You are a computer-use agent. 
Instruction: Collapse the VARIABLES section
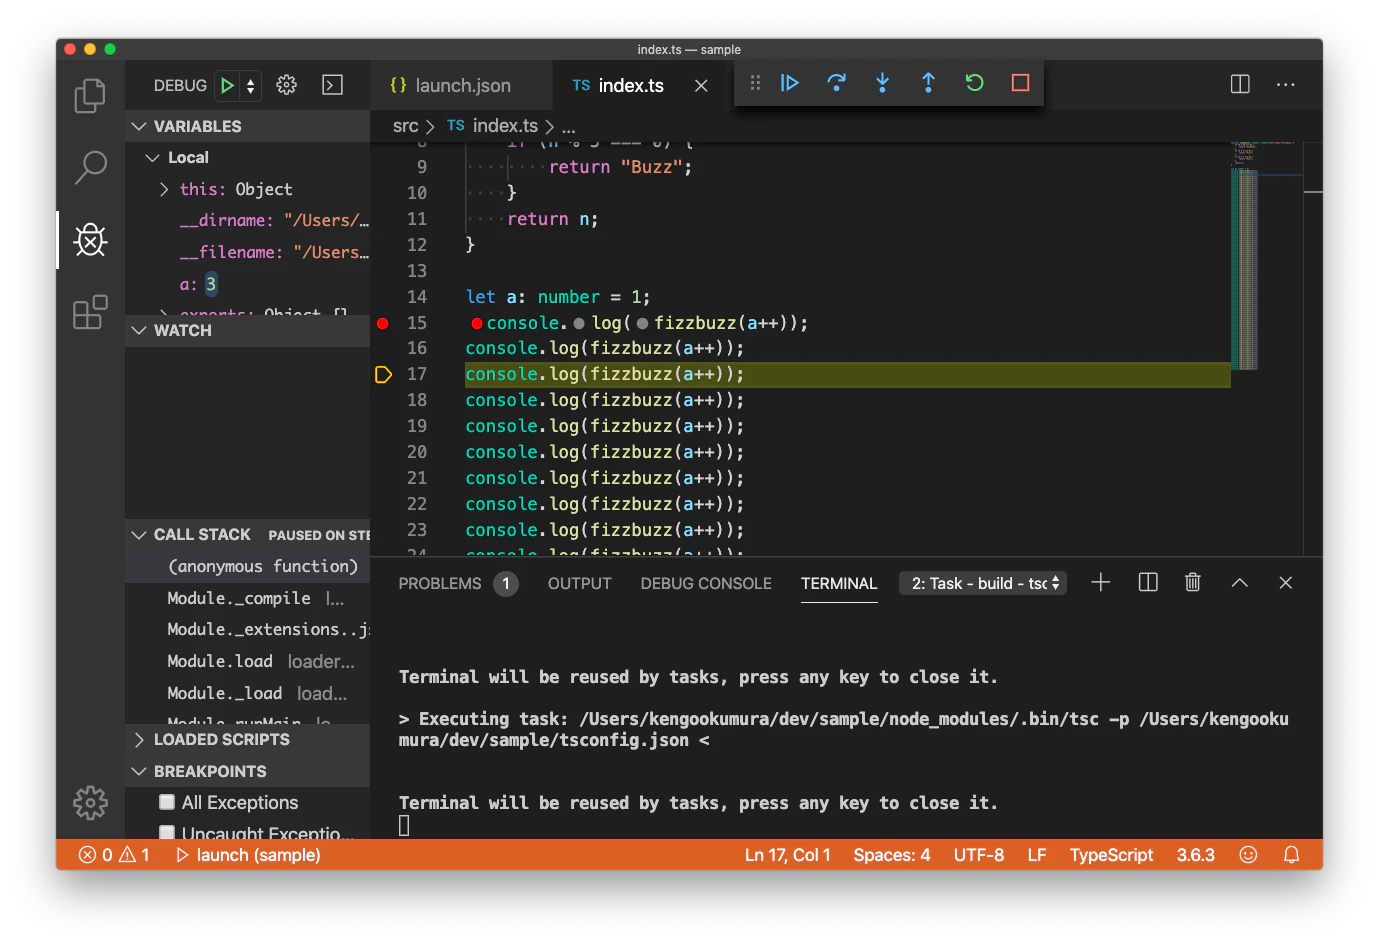[139, 126]
